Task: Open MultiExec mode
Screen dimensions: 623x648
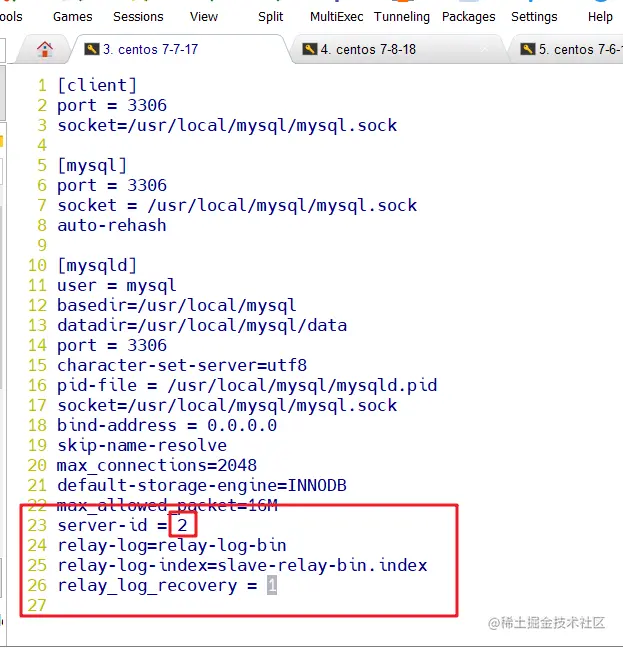Action: [337, 17]
